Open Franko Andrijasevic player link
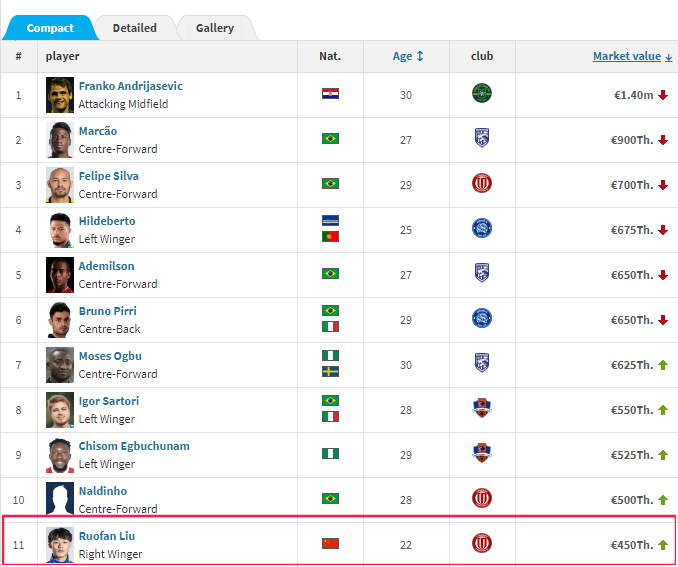 [x=131, y=86]
